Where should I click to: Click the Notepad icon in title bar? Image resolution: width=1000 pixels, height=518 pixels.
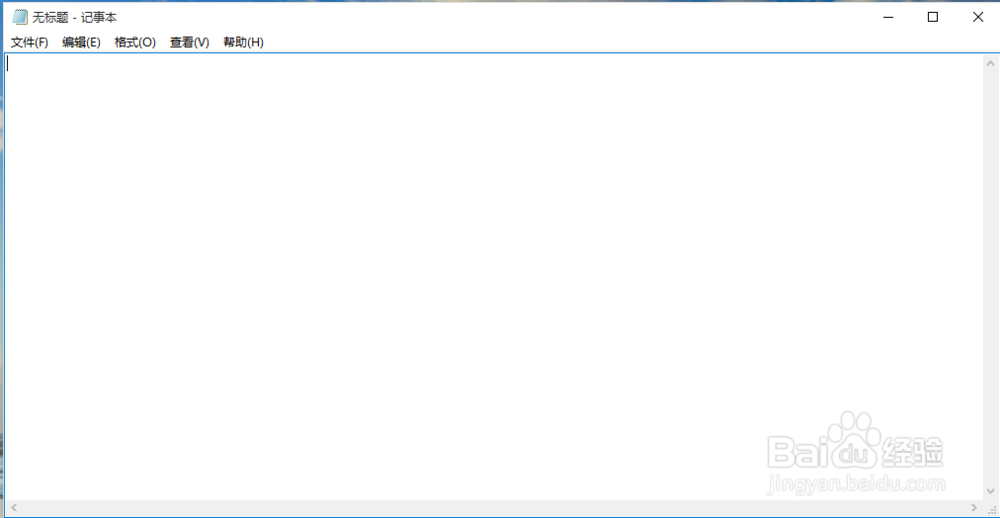pyautogui.click(x=20, y=17)
